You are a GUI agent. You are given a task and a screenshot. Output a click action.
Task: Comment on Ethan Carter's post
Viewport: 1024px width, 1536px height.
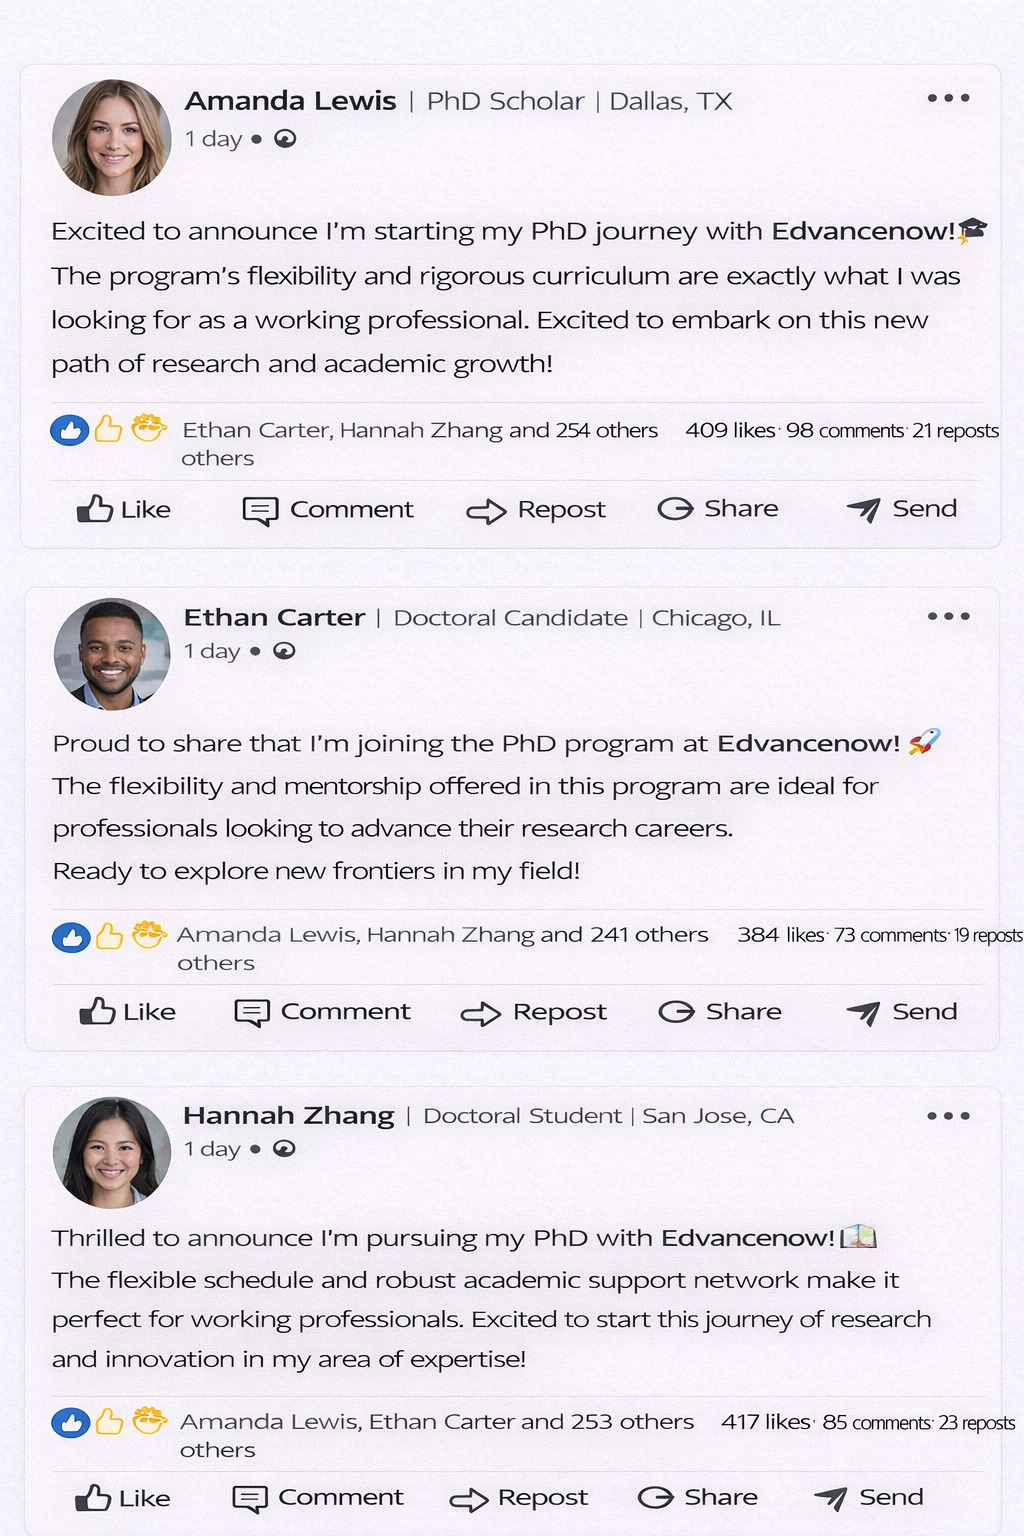point(322,1012)
